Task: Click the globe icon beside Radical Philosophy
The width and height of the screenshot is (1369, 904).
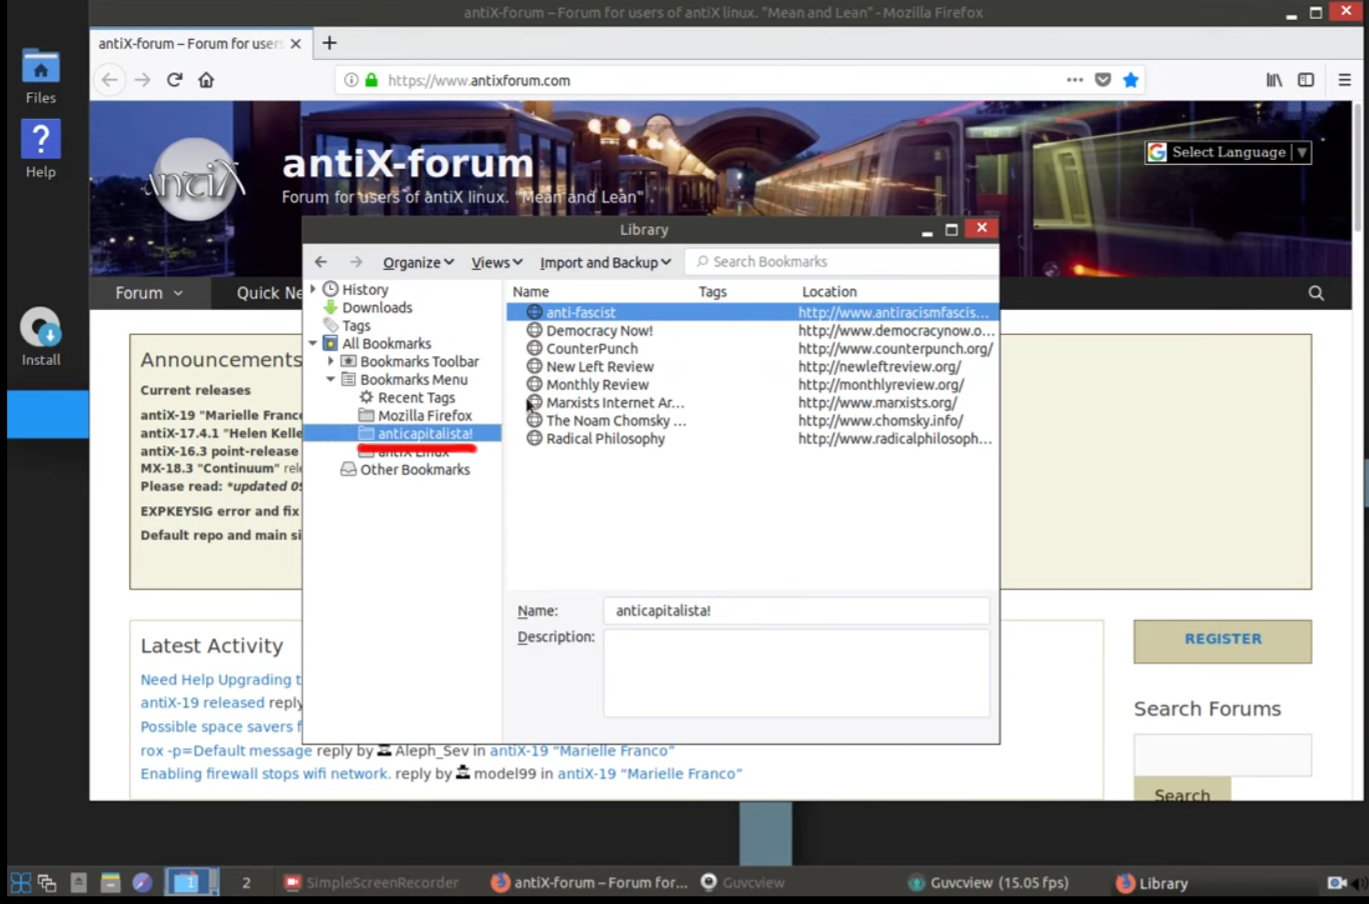Action: (534, 438)
